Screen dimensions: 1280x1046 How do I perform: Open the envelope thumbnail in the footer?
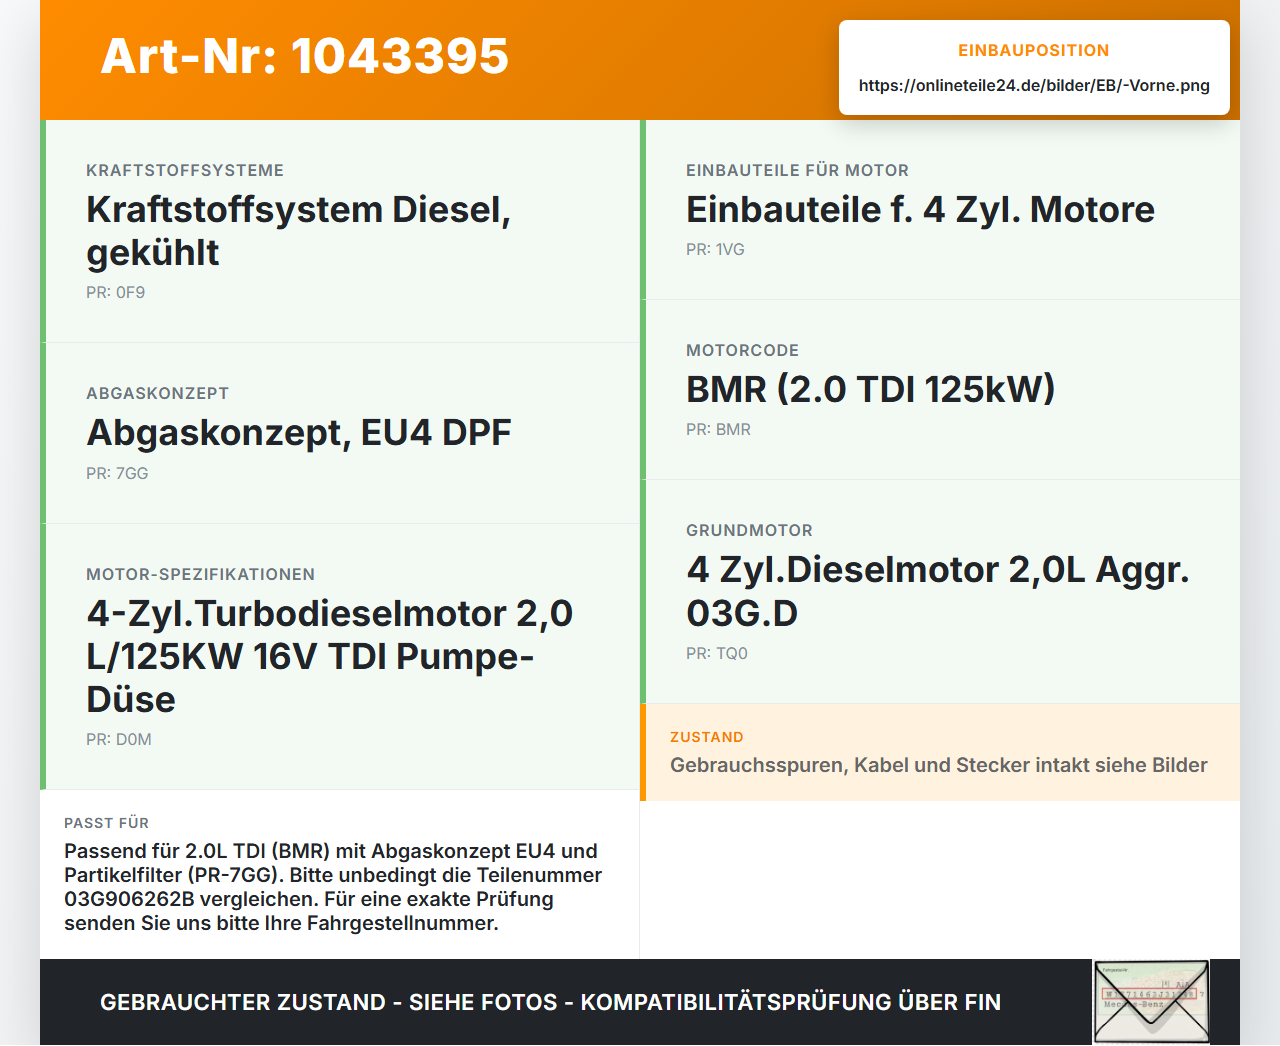[x=1151, y=1002]
